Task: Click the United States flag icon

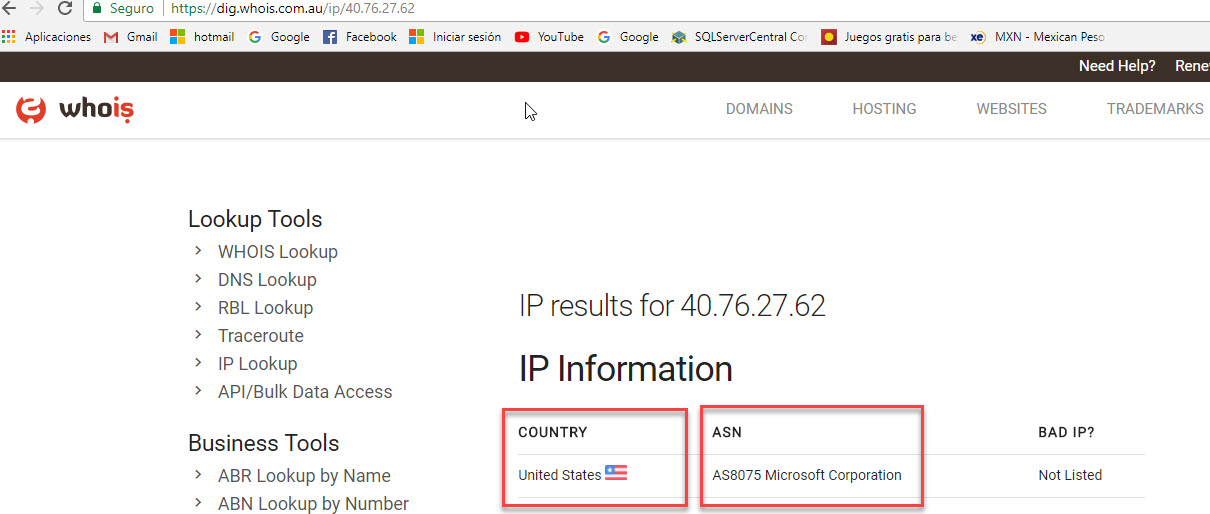Action: [x=616, y=474]
